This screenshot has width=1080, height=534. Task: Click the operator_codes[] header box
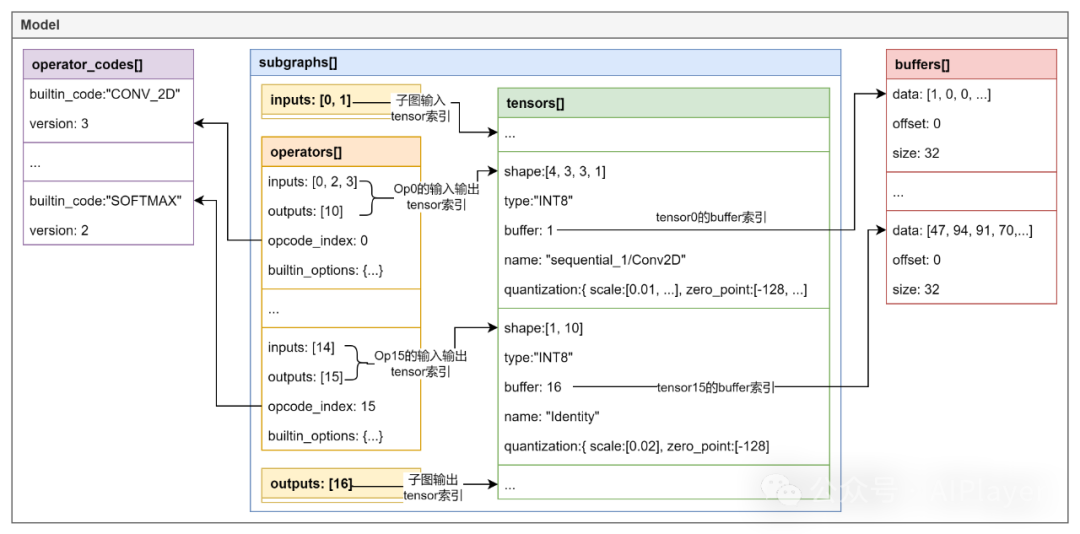[x=108, y=65]
